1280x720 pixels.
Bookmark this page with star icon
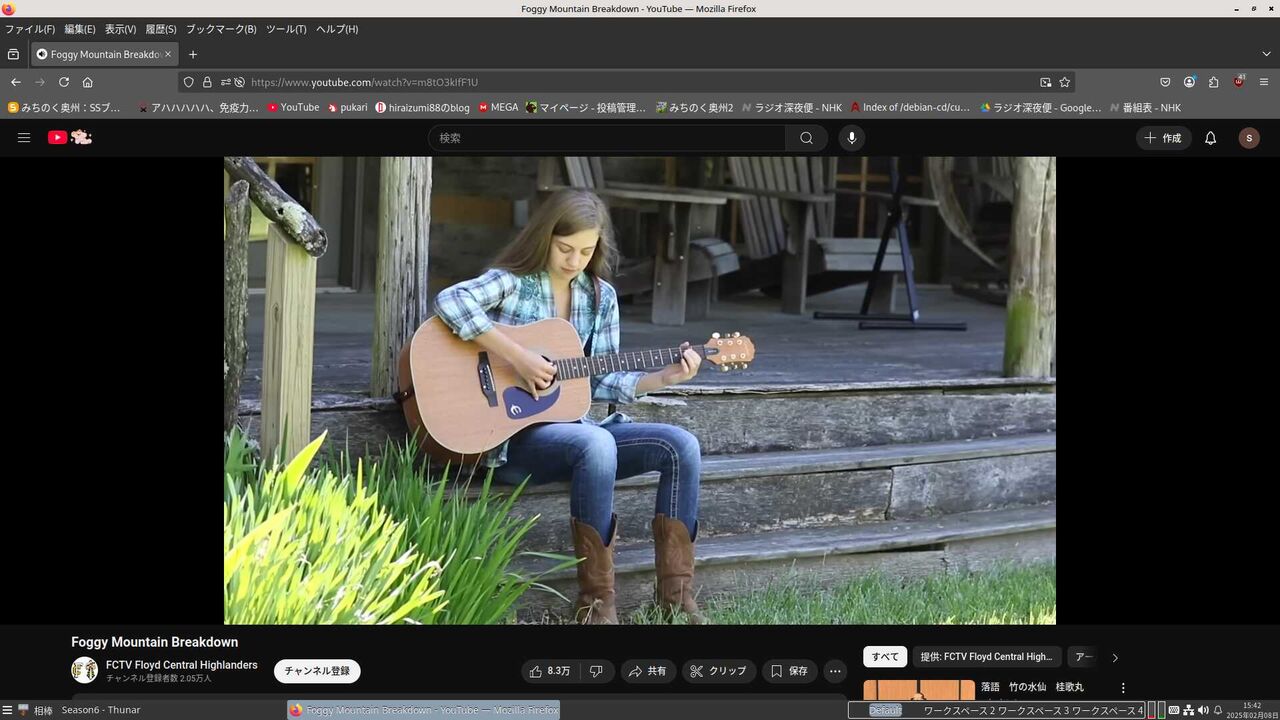click(1065, 82)
